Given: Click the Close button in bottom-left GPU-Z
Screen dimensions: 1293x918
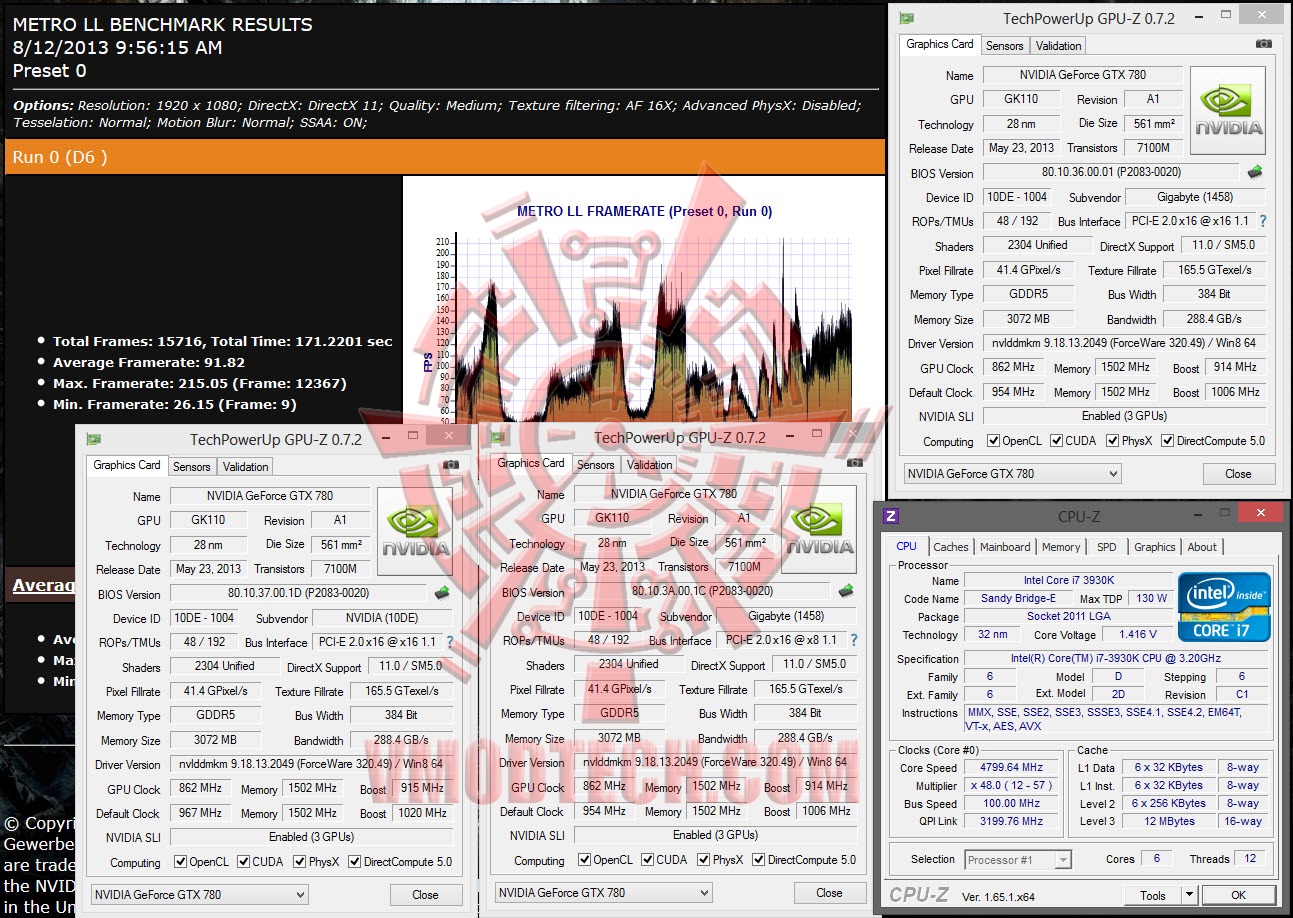Looking at the screenshot, I should (x=425, y=895).
